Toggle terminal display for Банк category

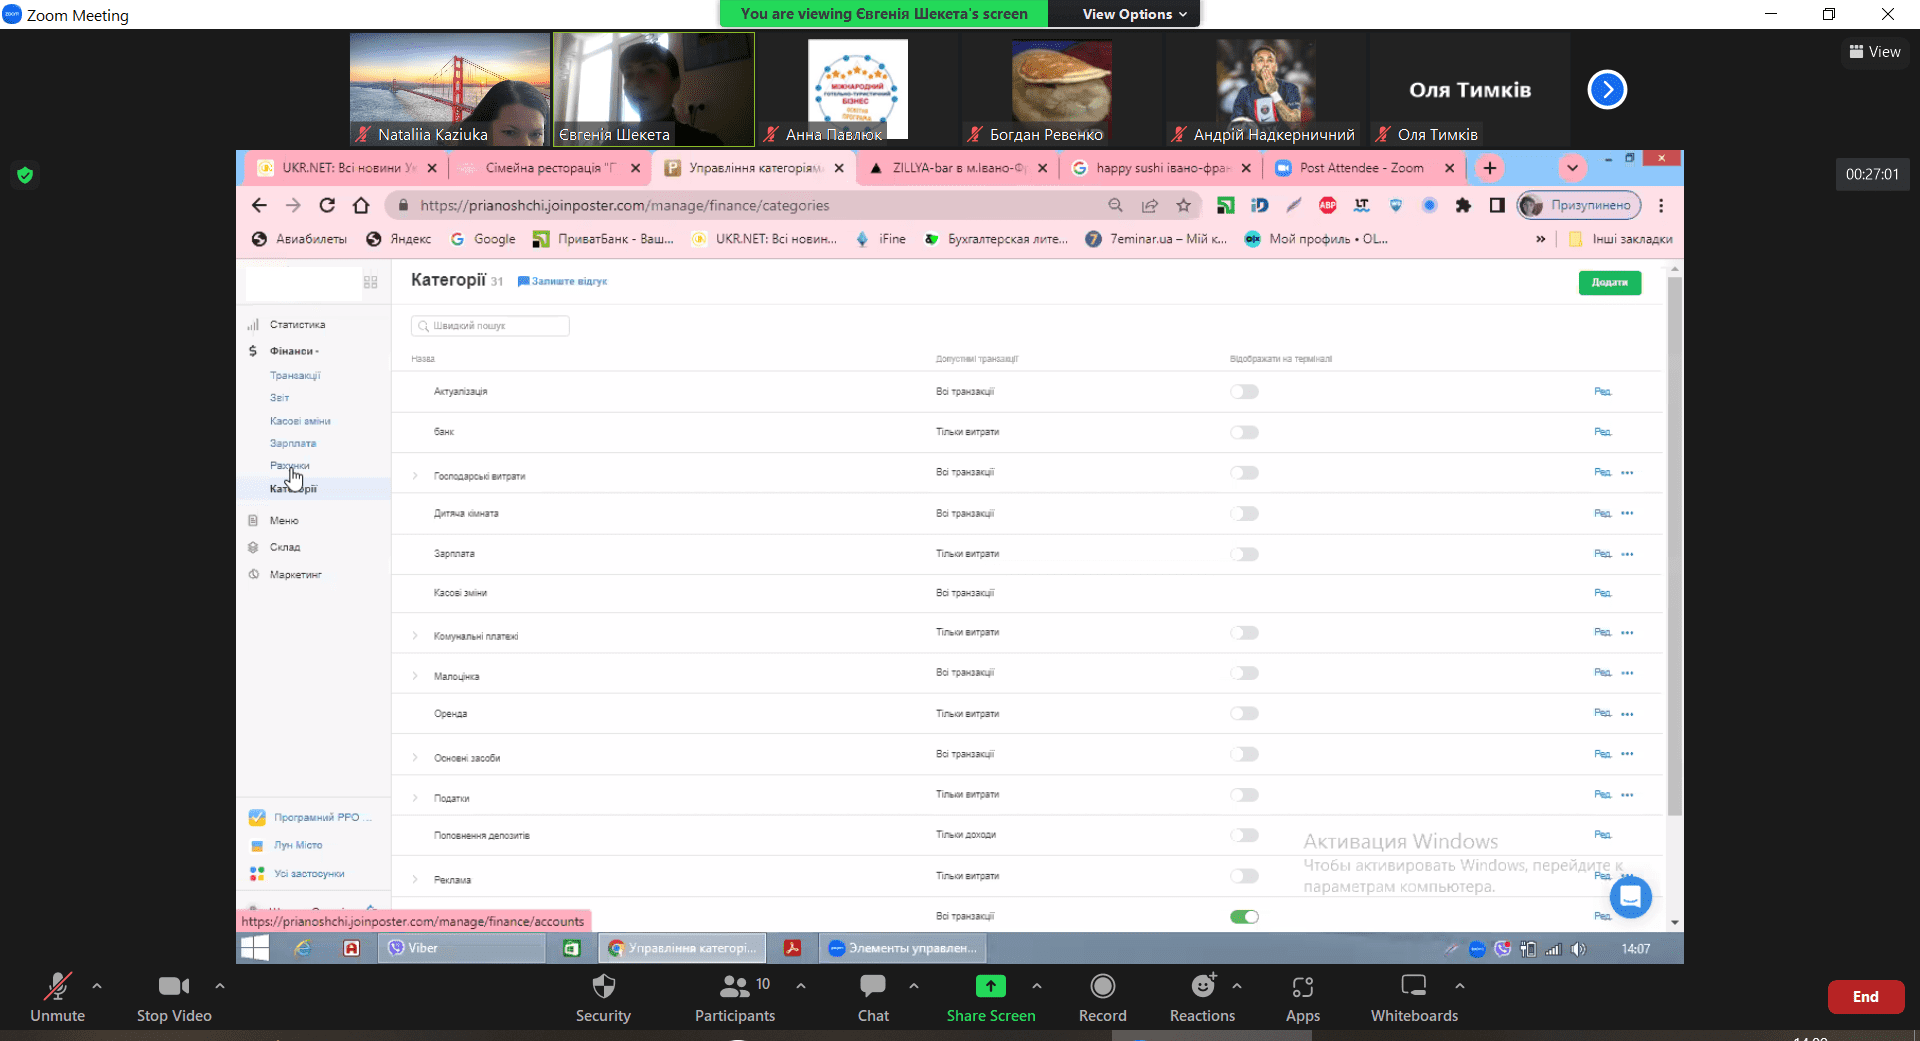1244,433
